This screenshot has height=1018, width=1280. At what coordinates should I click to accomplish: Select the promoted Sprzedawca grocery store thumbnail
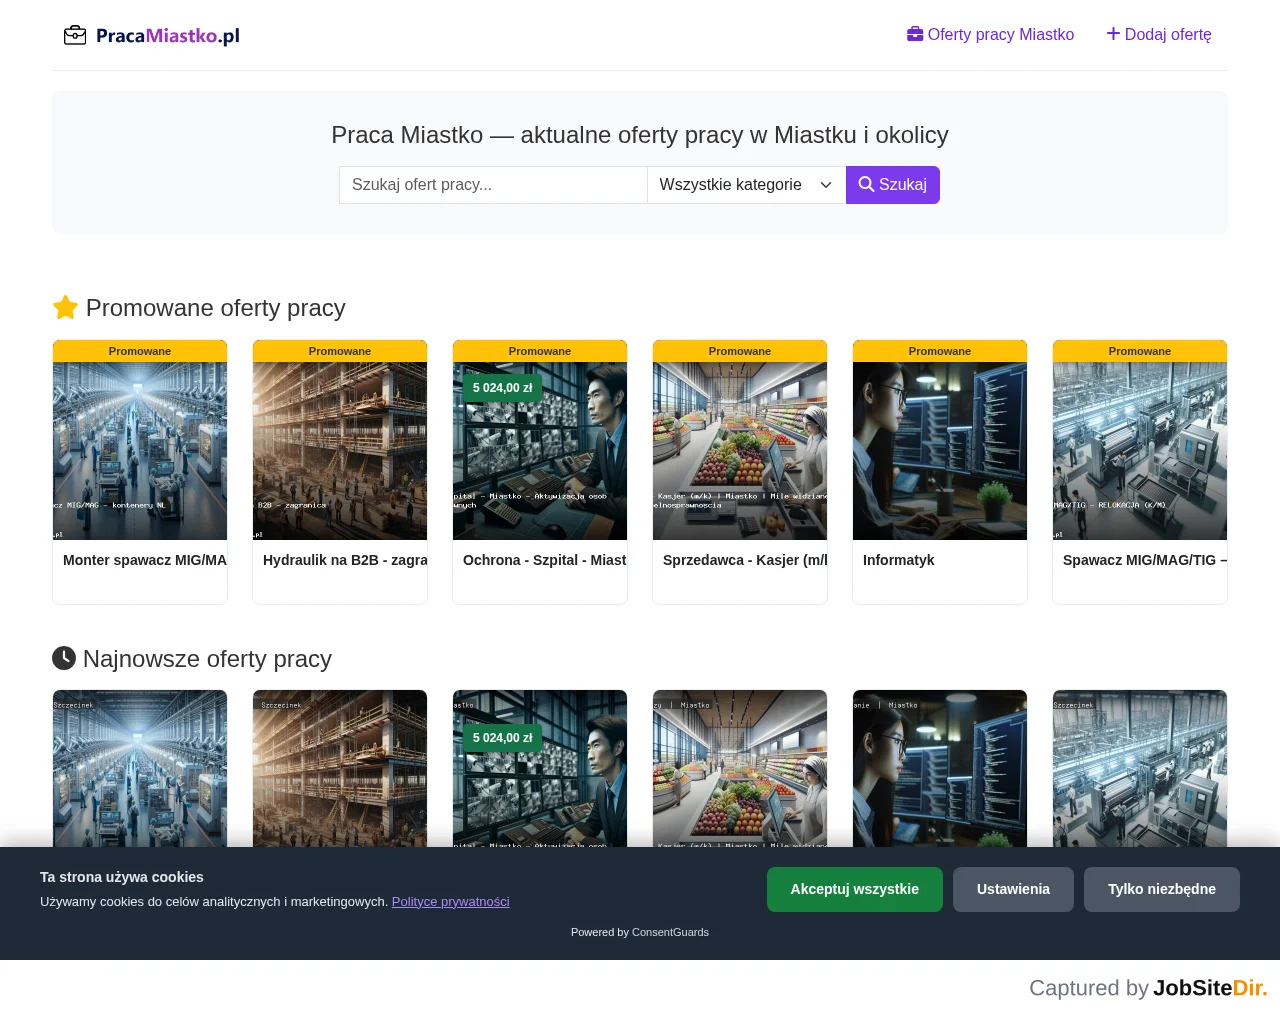click(740, 451)
